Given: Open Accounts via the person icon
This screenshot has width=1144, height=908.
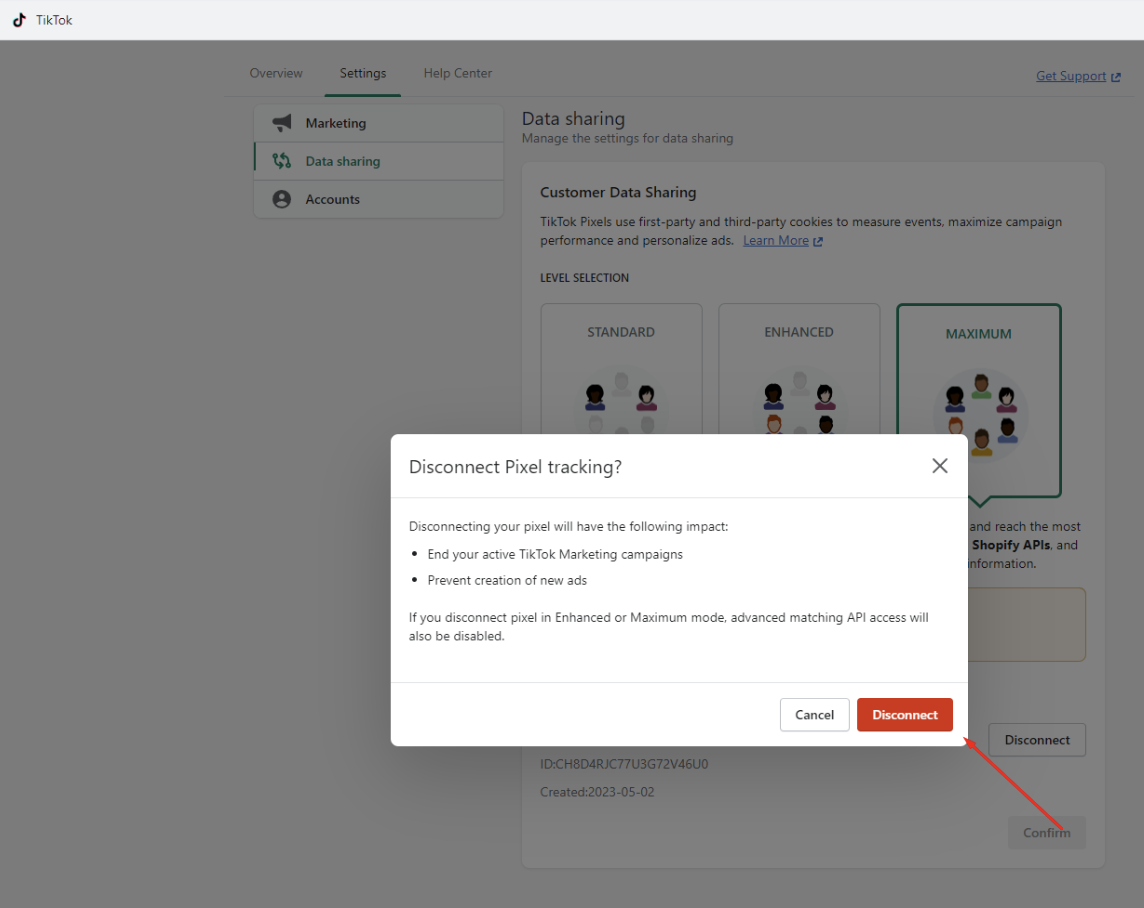Looking at the screenshot, I should click(282, 199).
